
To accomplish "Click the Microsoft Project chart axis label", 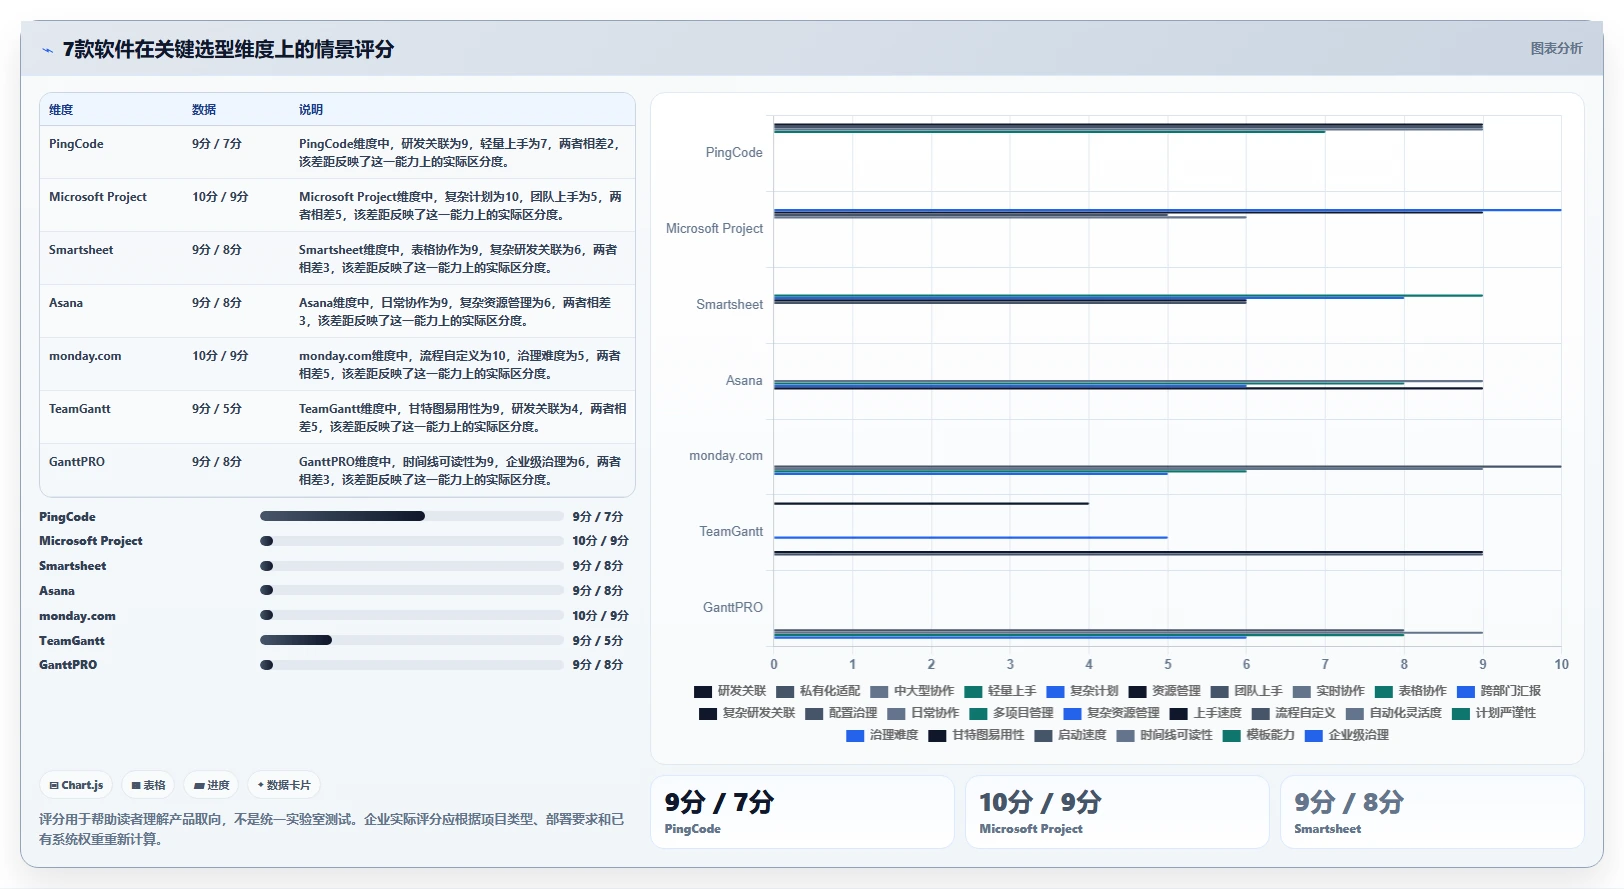I will pos(714,229).
